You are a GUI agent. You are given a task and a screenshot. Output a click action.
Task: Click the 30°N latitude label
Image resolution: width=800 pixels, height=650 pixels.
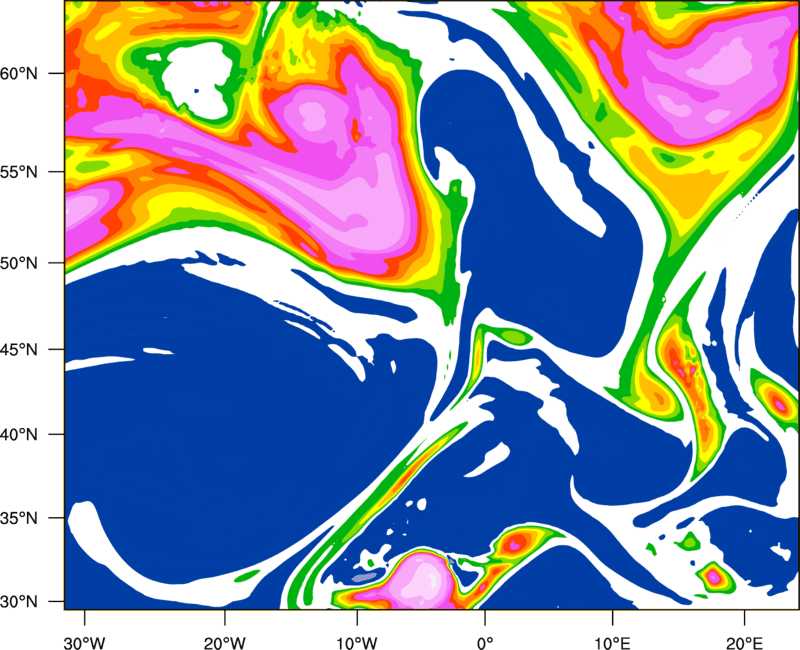[19, 602]
